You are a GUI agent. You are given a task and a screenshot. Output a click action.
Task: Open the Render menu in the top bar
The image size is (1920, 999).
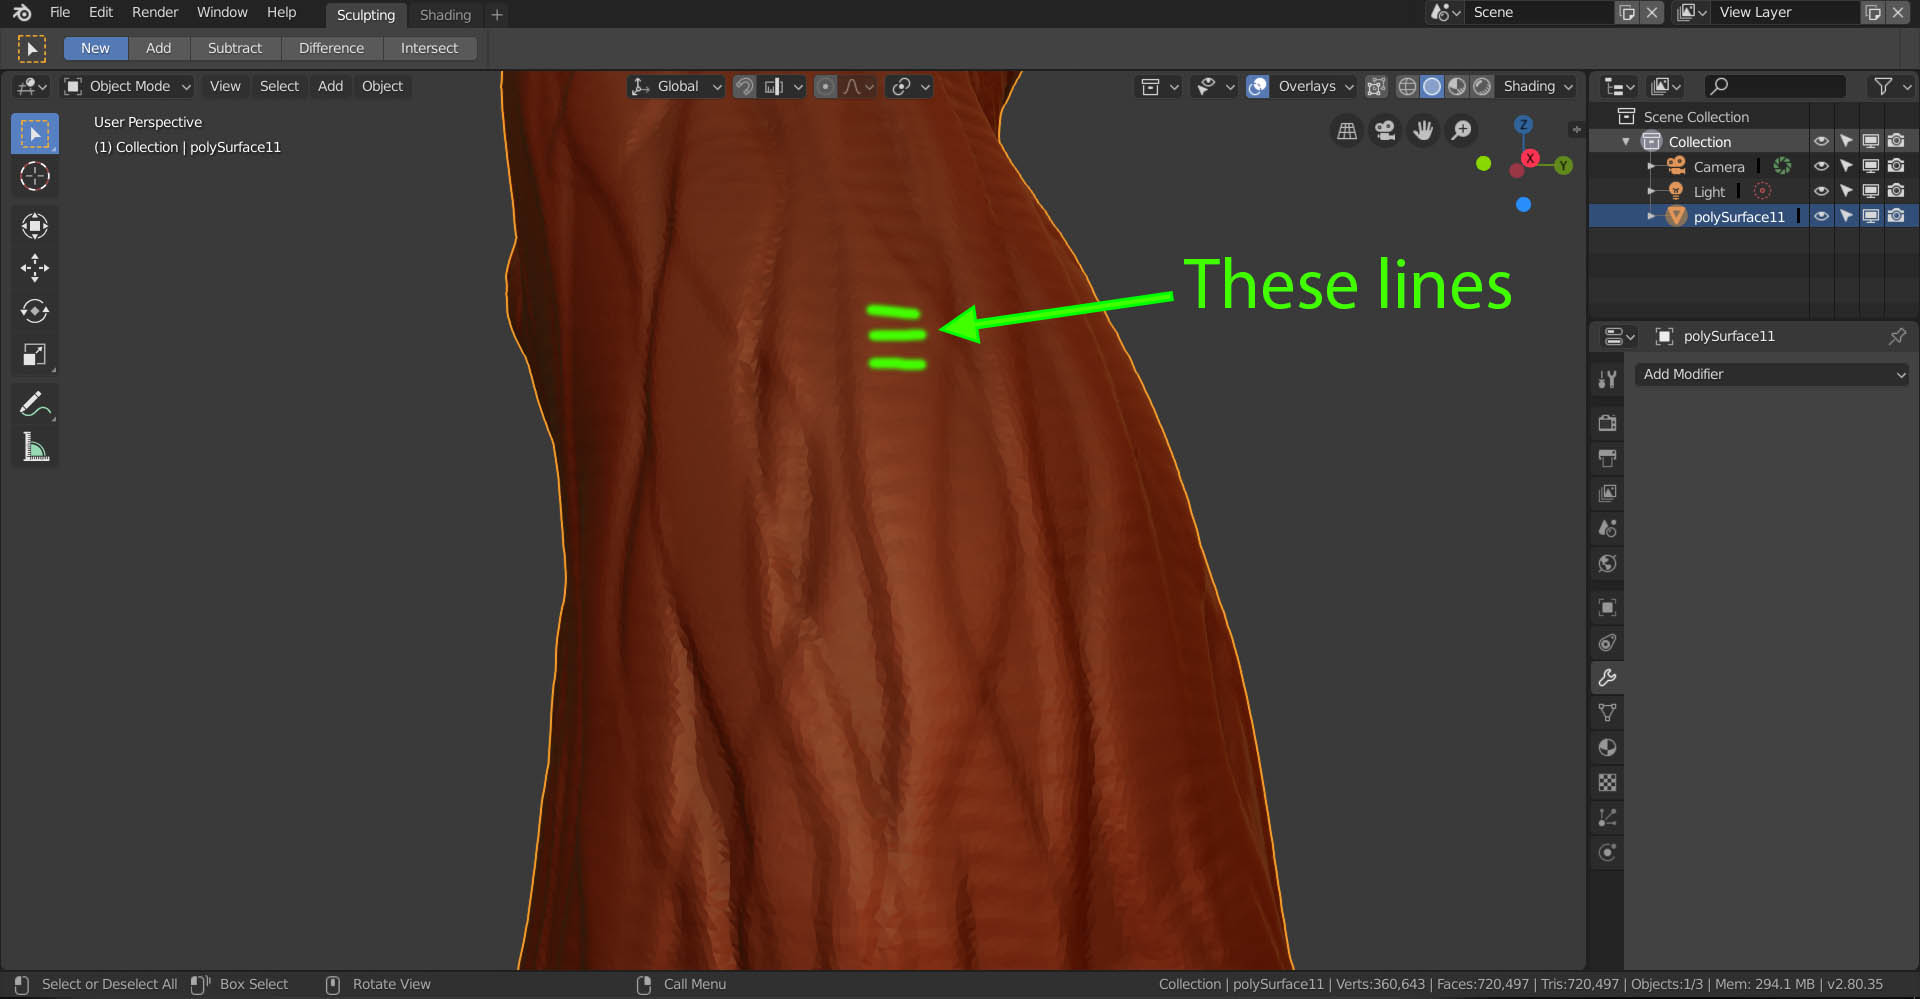pyautogui.click(x=155, y=12)
